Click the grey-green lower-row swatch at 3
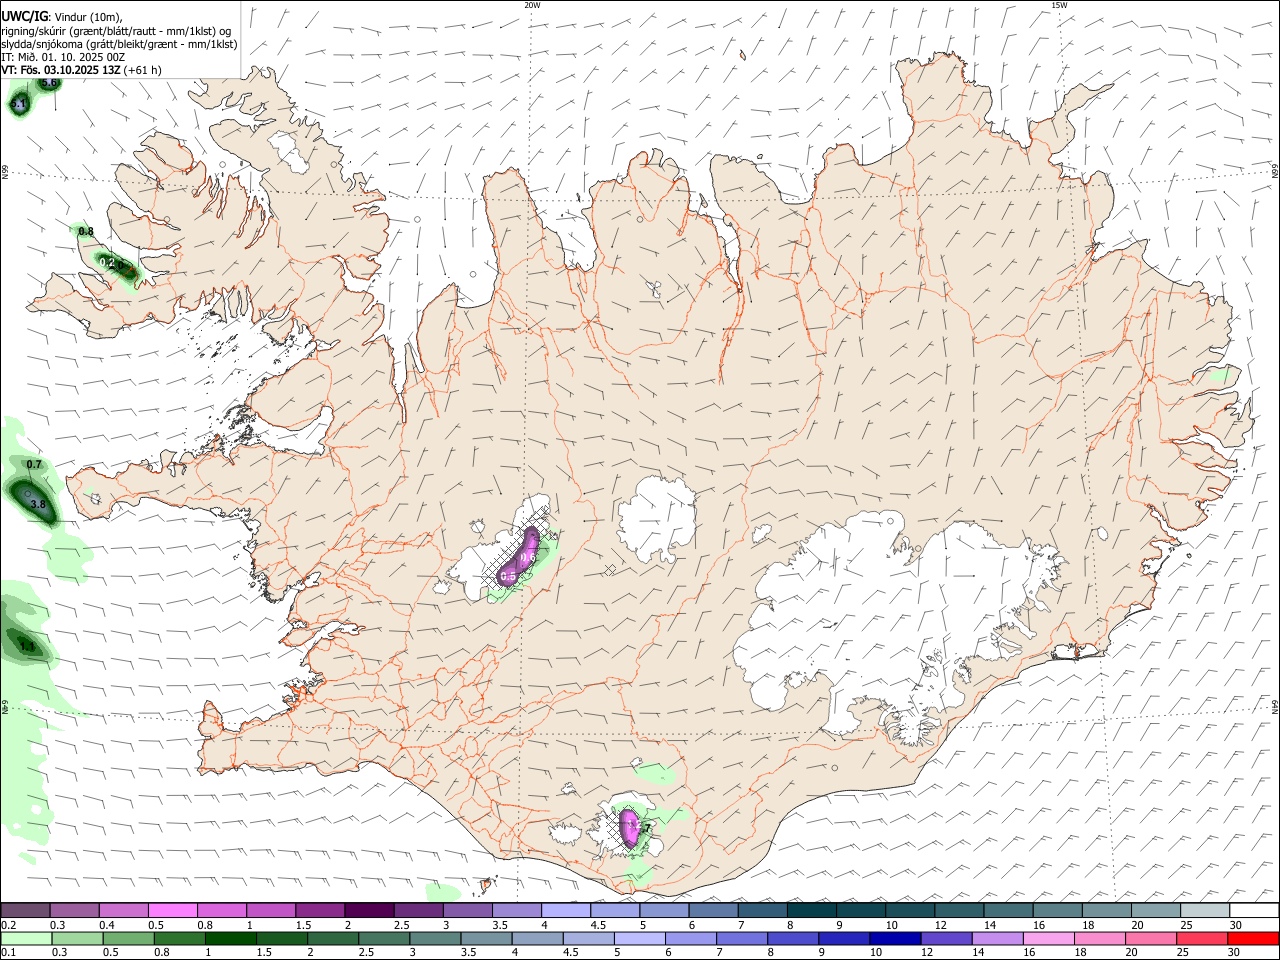 [x=436, y=938]
